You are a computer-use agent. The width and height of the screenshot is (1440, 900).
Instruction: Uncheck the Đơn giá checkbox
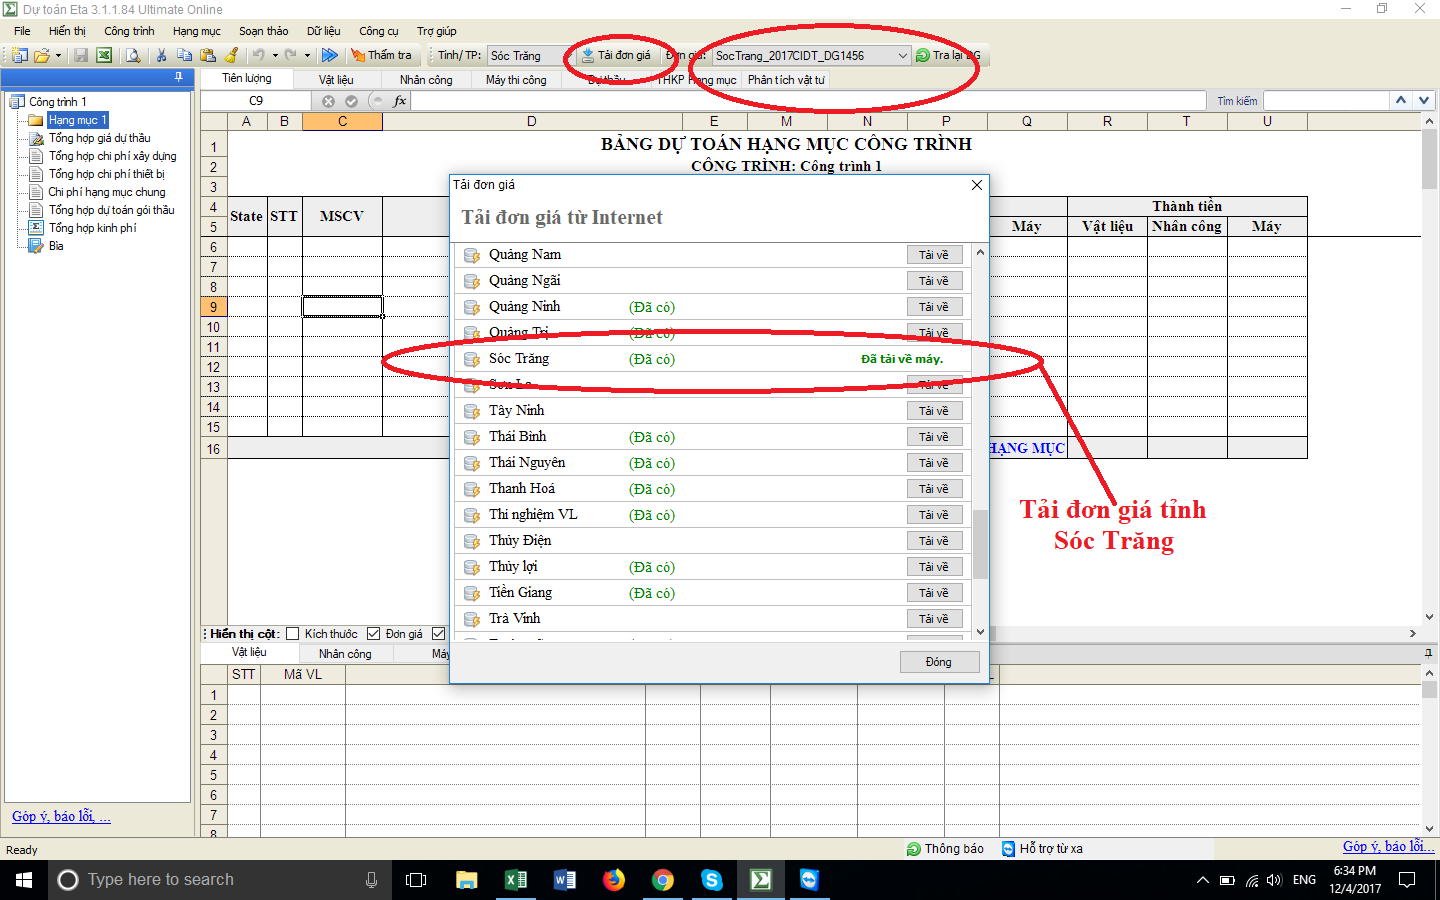pyautogui.click(x=374, y=634)
